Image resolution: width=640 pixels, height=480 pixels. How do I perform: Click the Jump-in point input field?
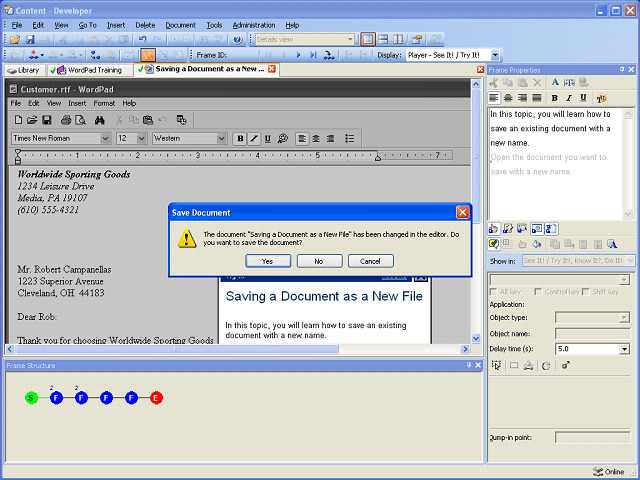coord(593,438)
